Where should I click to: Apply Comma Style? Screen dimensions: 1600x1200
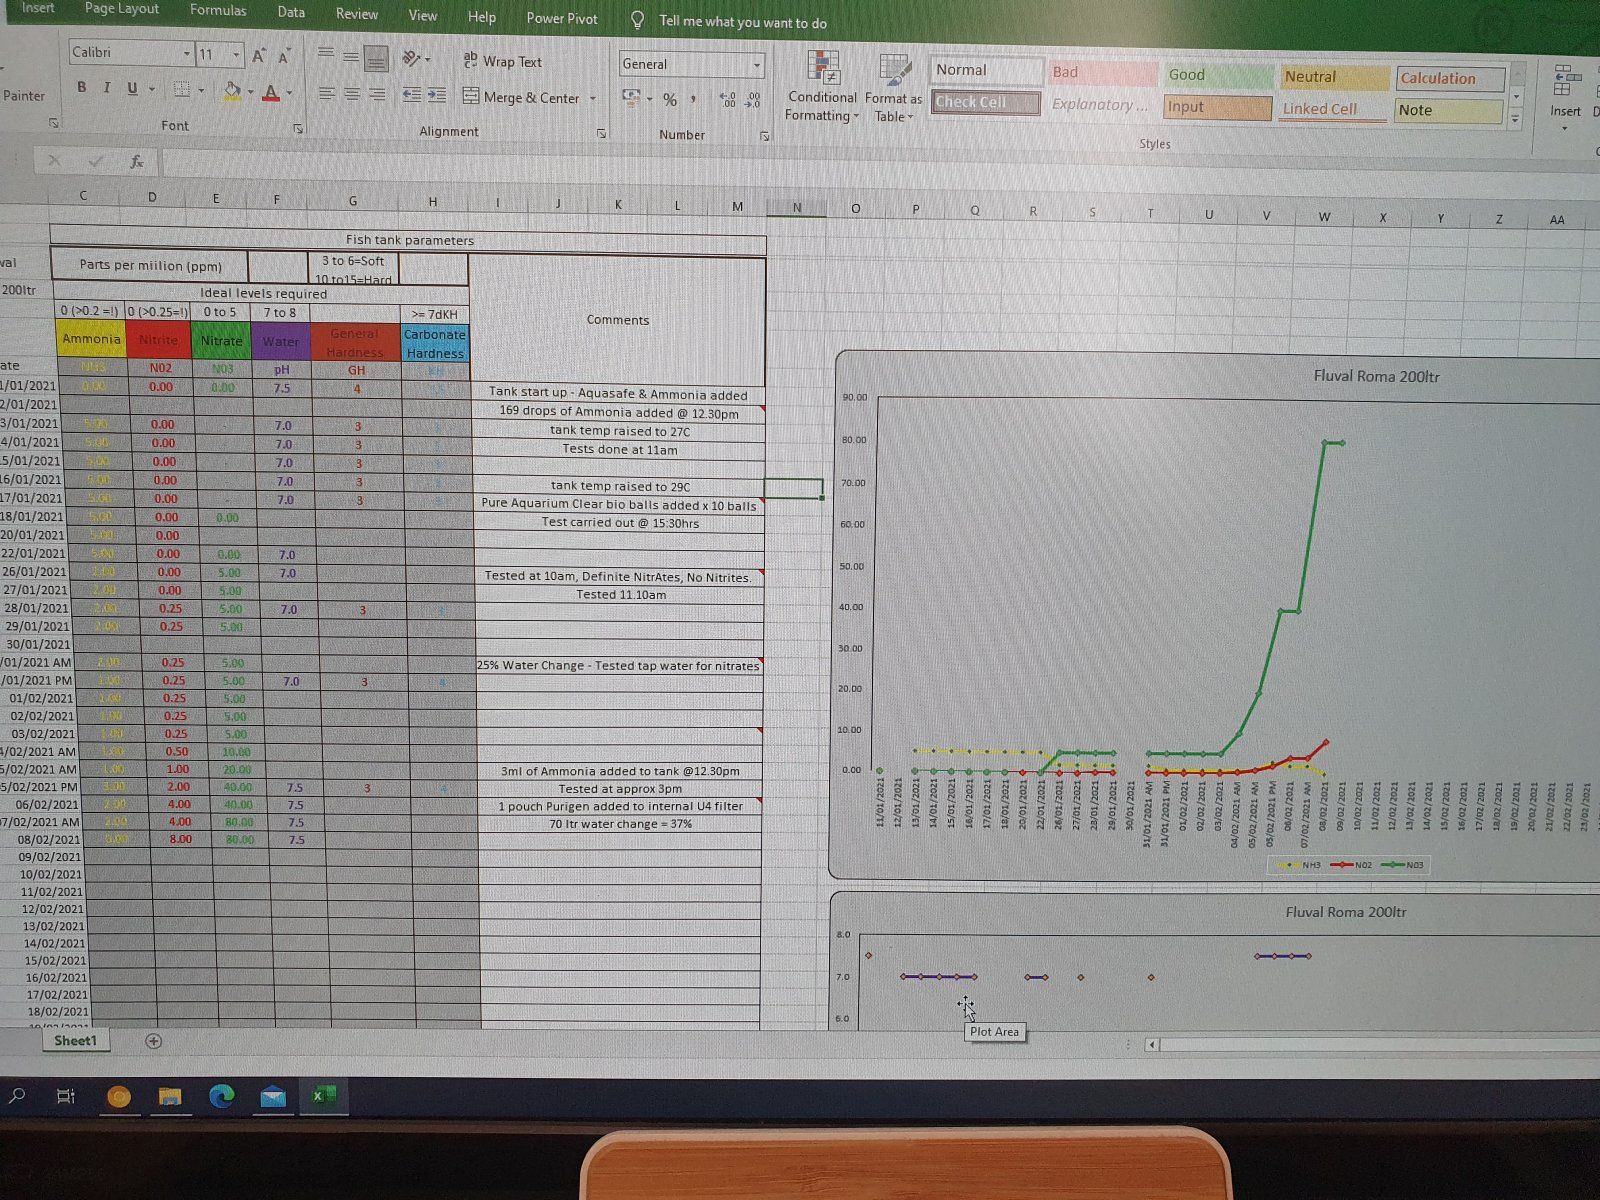[693, 100]
